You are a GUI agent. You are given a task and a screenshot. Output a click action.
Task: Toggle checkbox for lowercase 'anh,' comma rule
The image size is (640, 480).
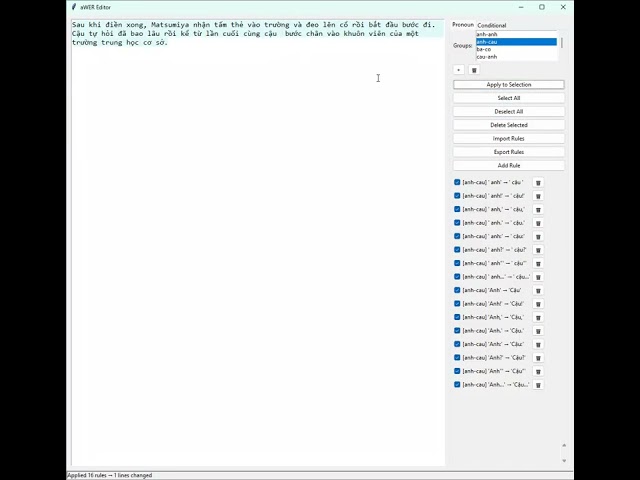click(x=457, y=209)
